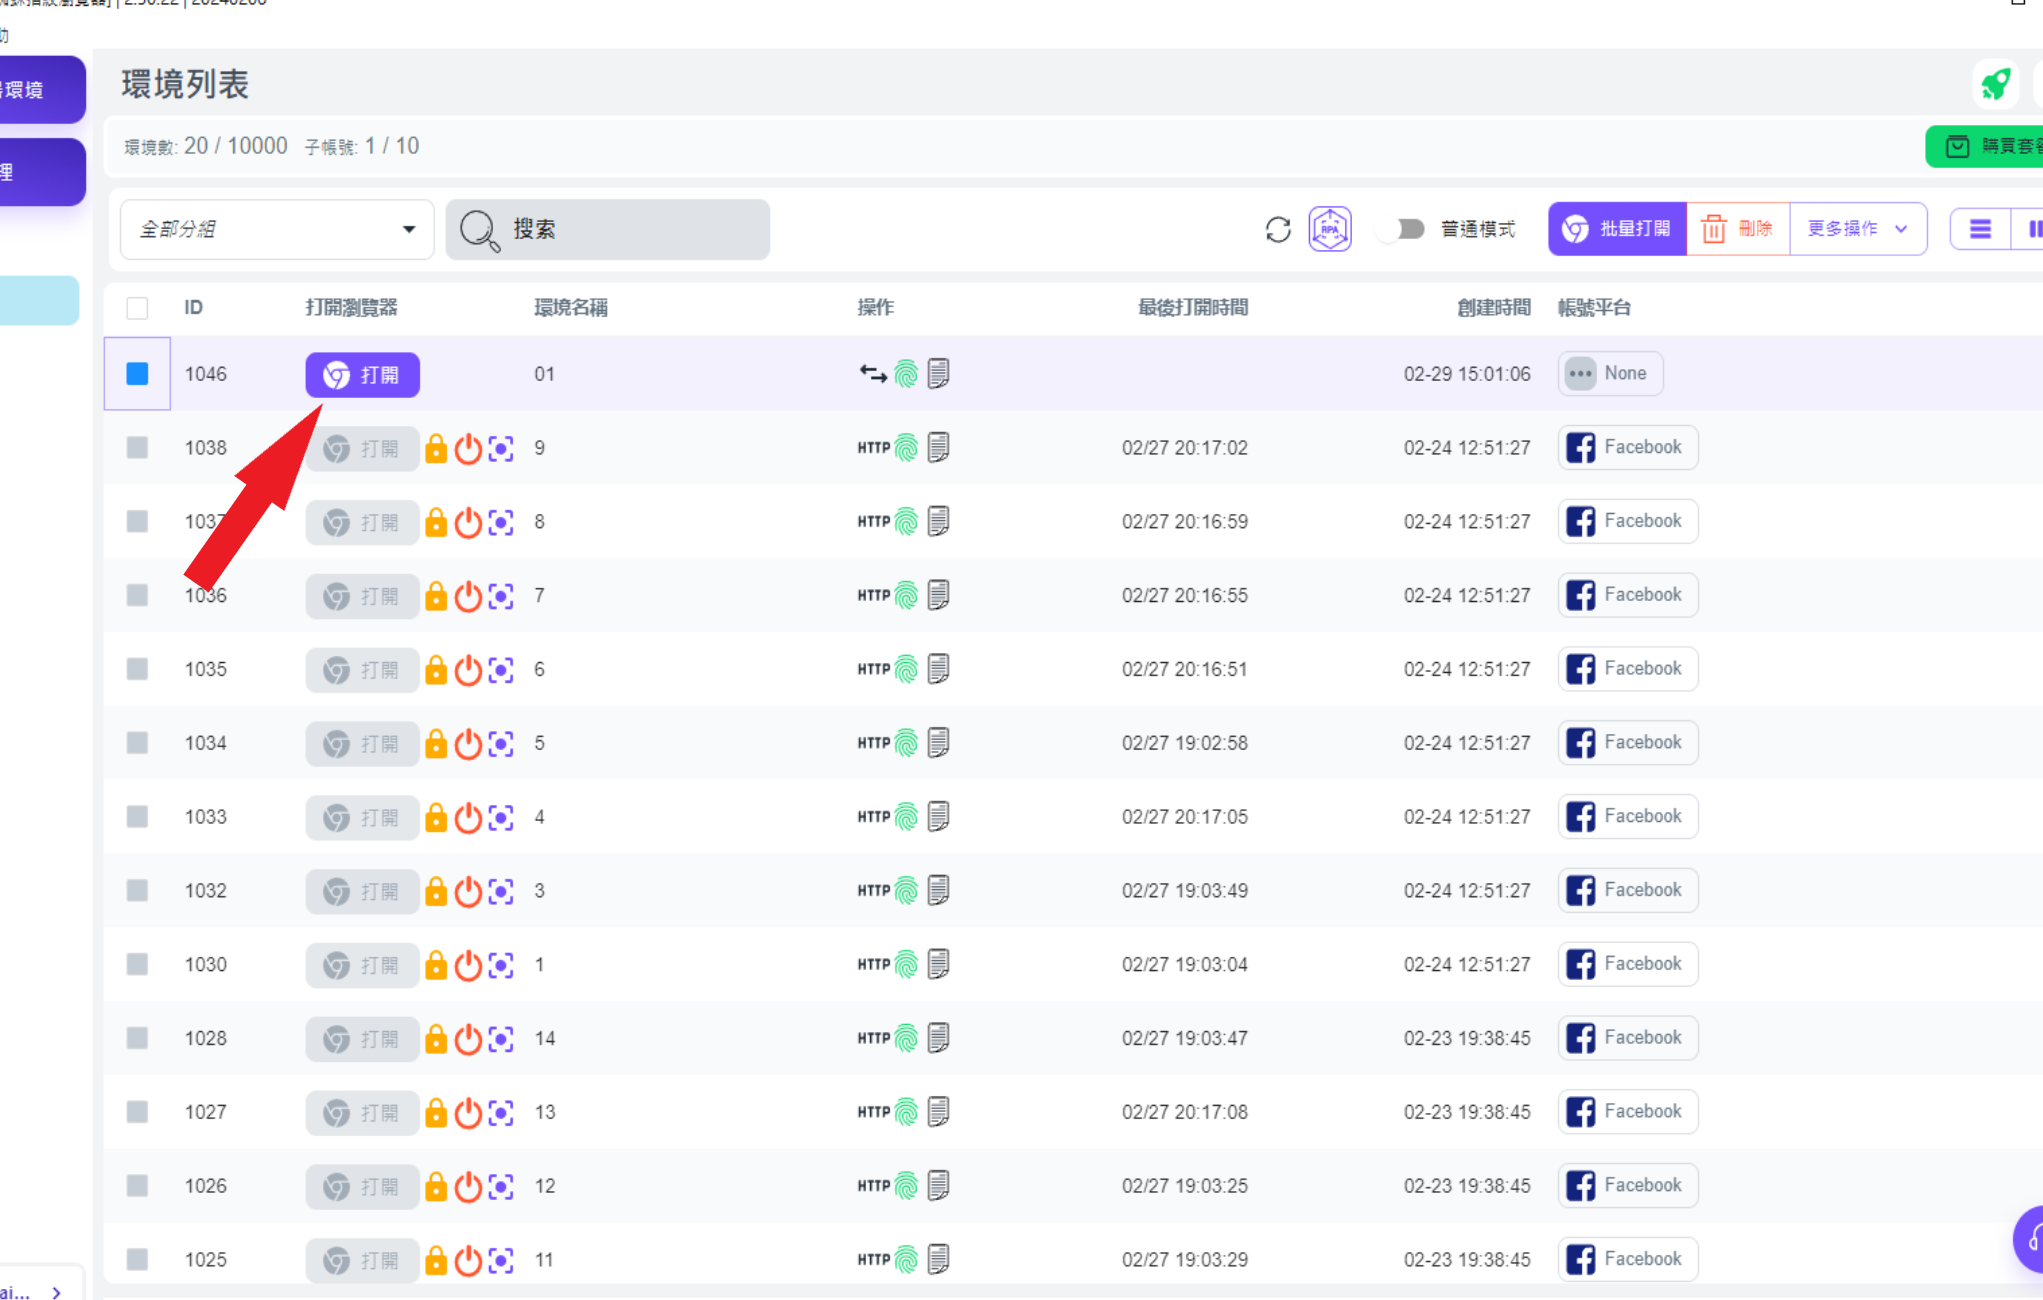This screenshot has width=2043, height=1300.
Task: Click the red power icon in row 1025
Action: [x=468, y=1260]
